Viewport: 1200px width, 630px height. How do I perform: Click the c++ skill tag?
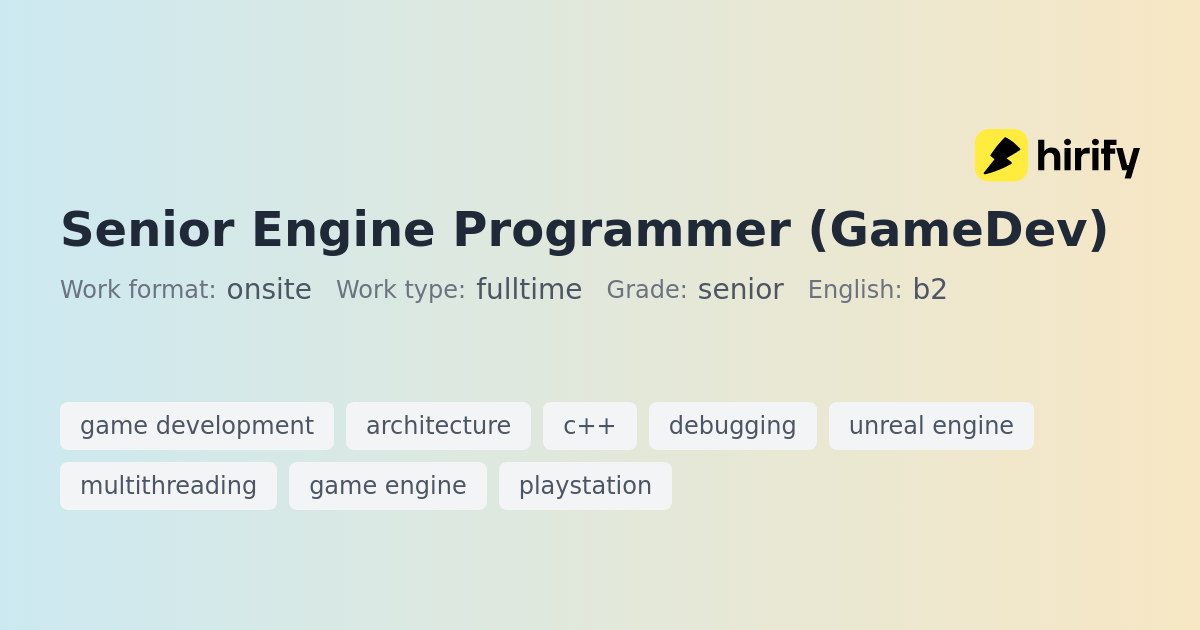[x=590, y=426]
